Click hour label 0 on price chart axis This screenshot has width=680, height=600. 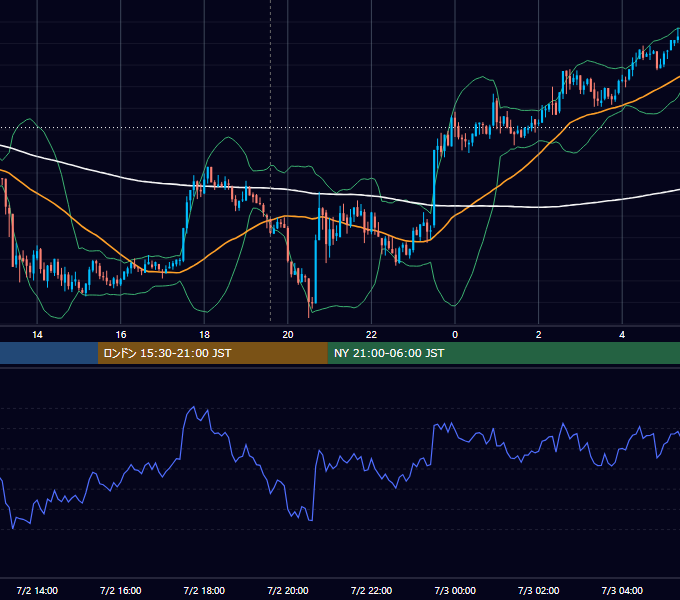455,335
